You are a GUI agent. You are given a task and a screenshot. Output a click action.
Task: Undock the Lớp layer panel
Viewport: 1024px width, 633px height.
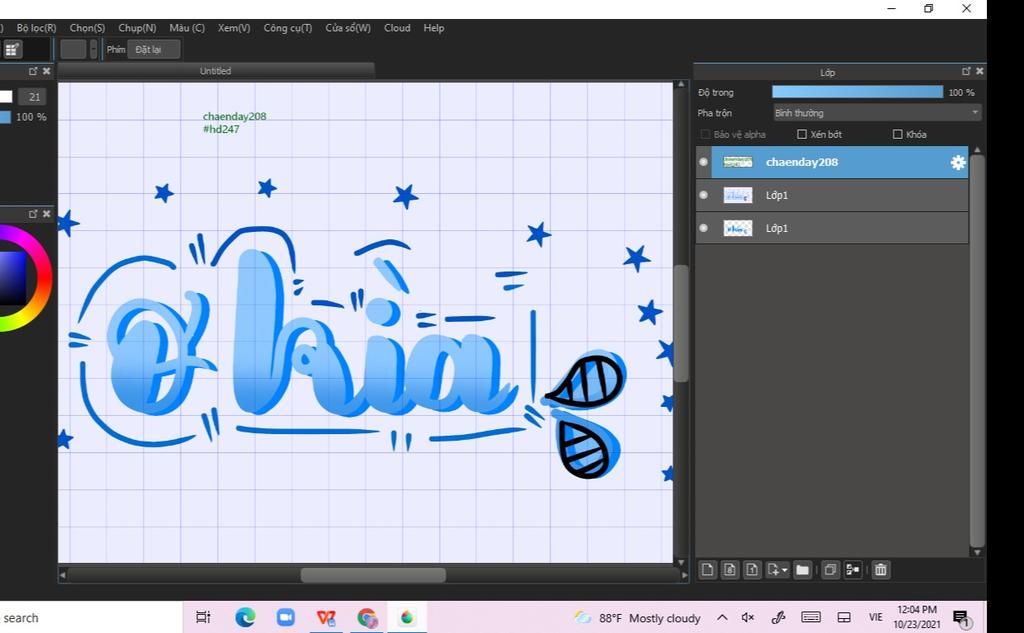[x=966, y=71]
